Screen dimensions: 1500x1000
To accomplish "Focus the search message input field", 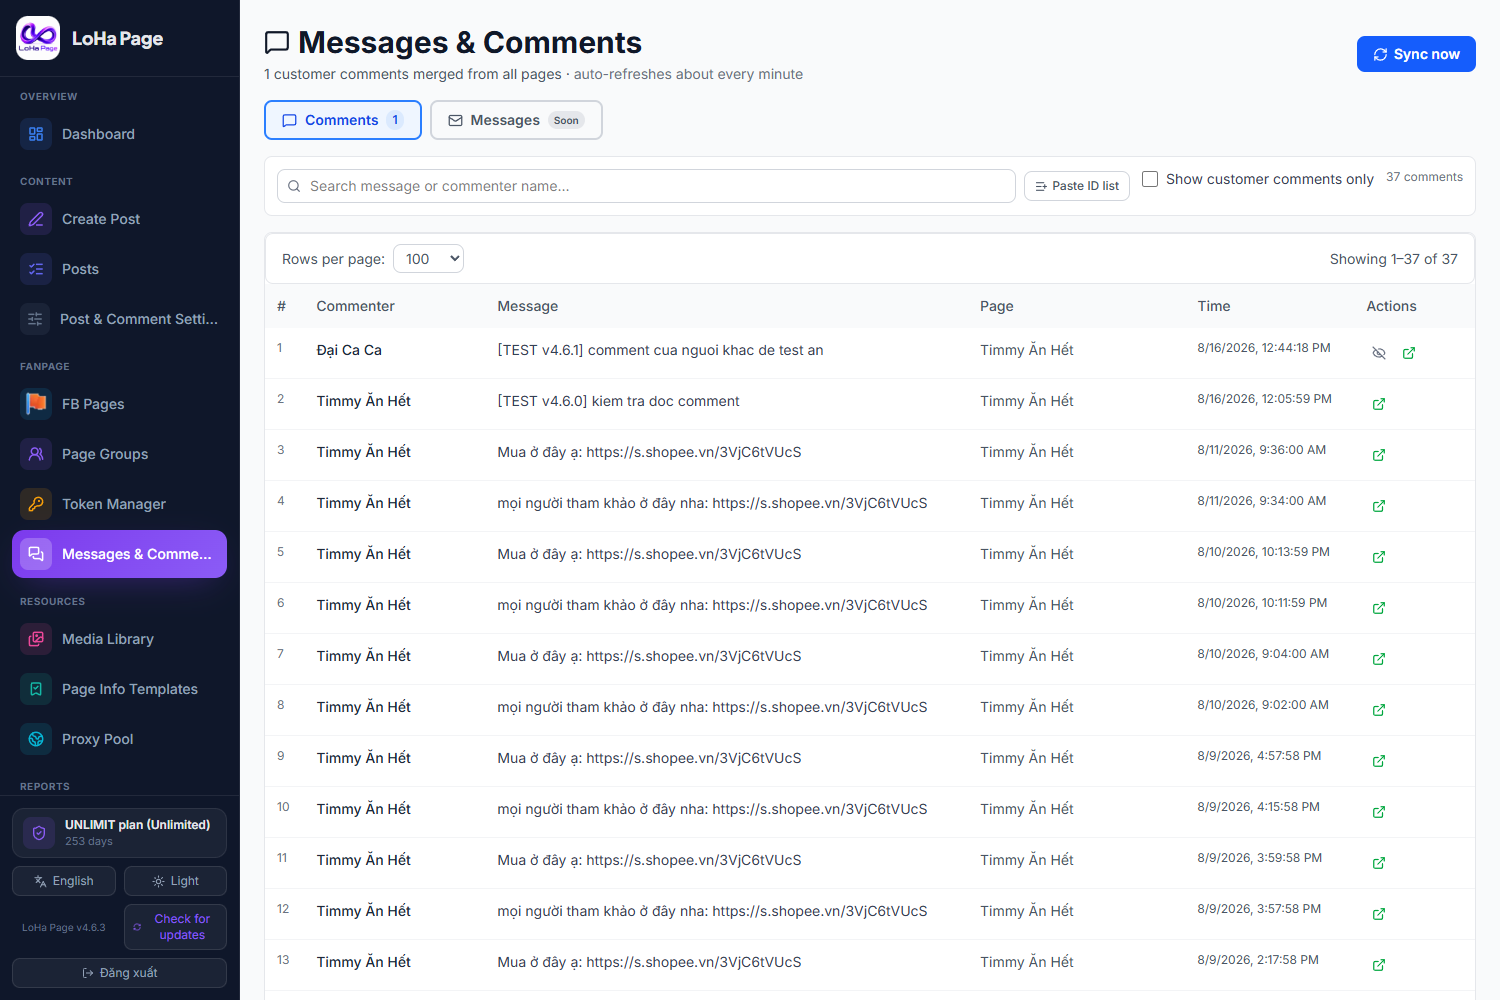I will [x=646, y=186].
